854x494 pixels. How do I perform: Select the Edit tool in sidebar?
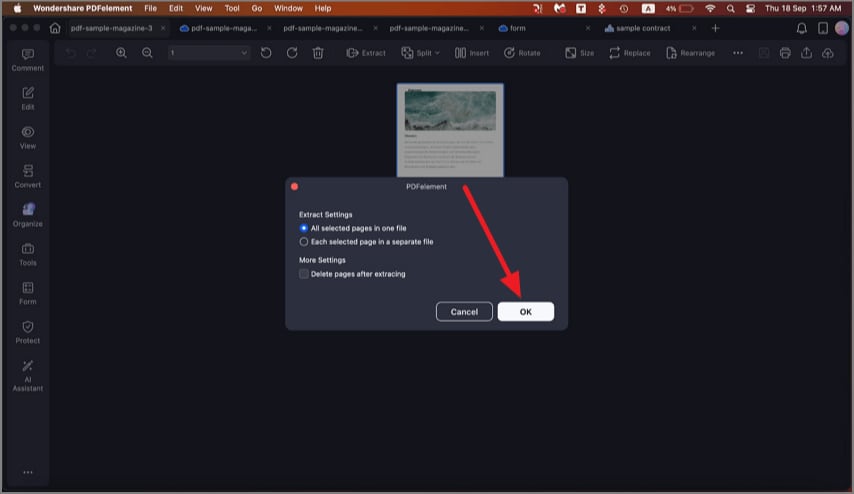pyautogui.click(x=28, y=99)
